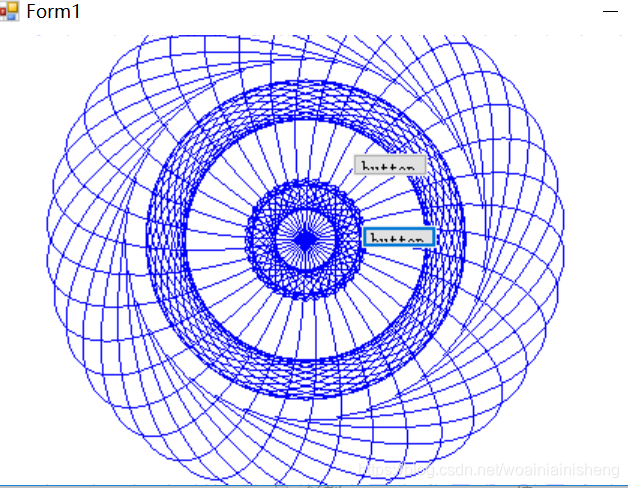628x488 pixels.
Task: Click the Form1 application icon in title bar
Action: (9, 11)
